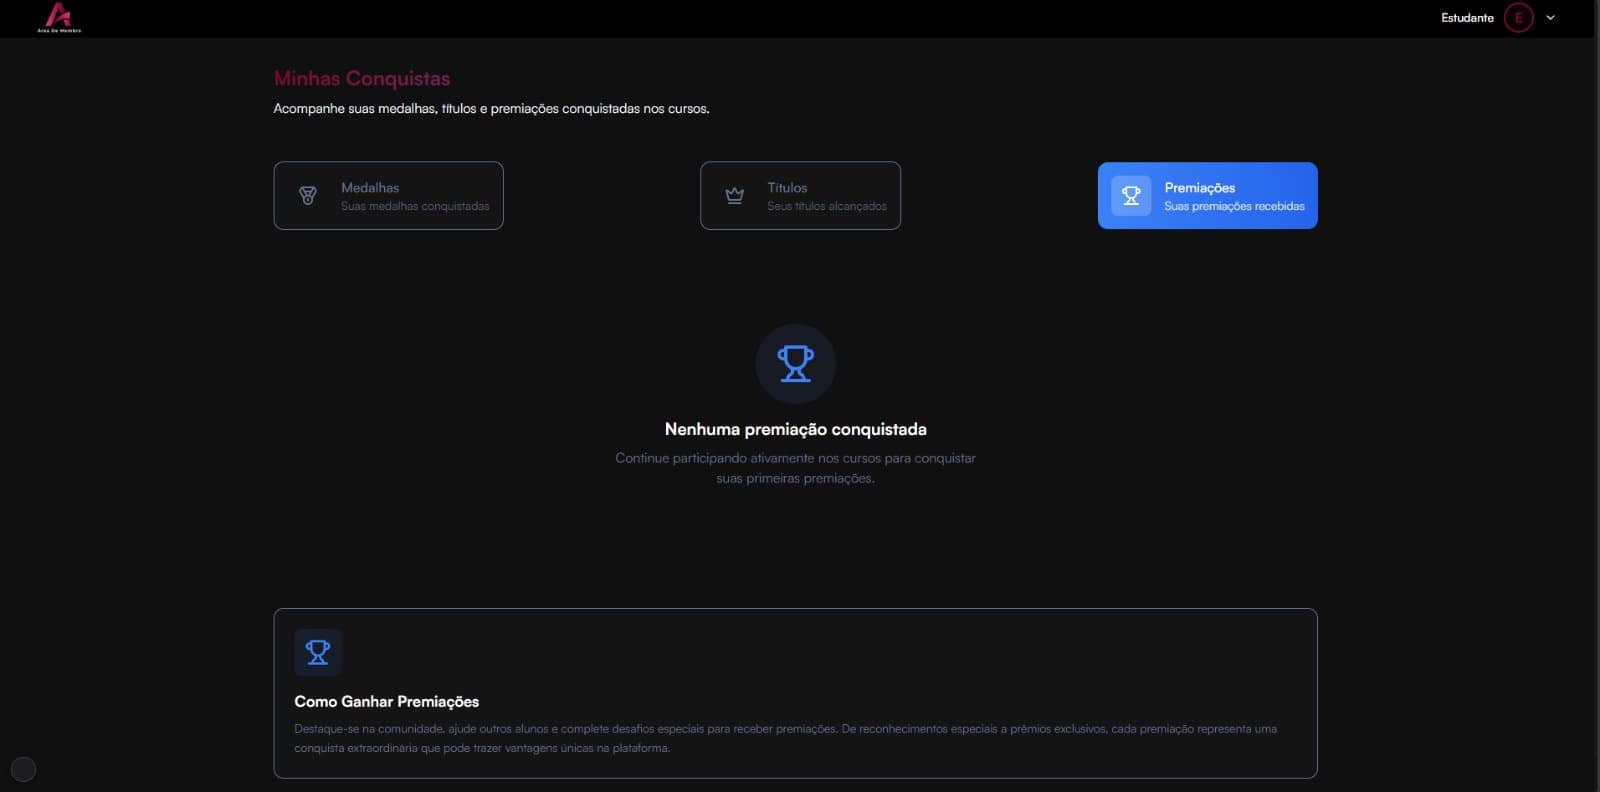
Task: Expand the user menu chevron
Action: (1550, 18)
